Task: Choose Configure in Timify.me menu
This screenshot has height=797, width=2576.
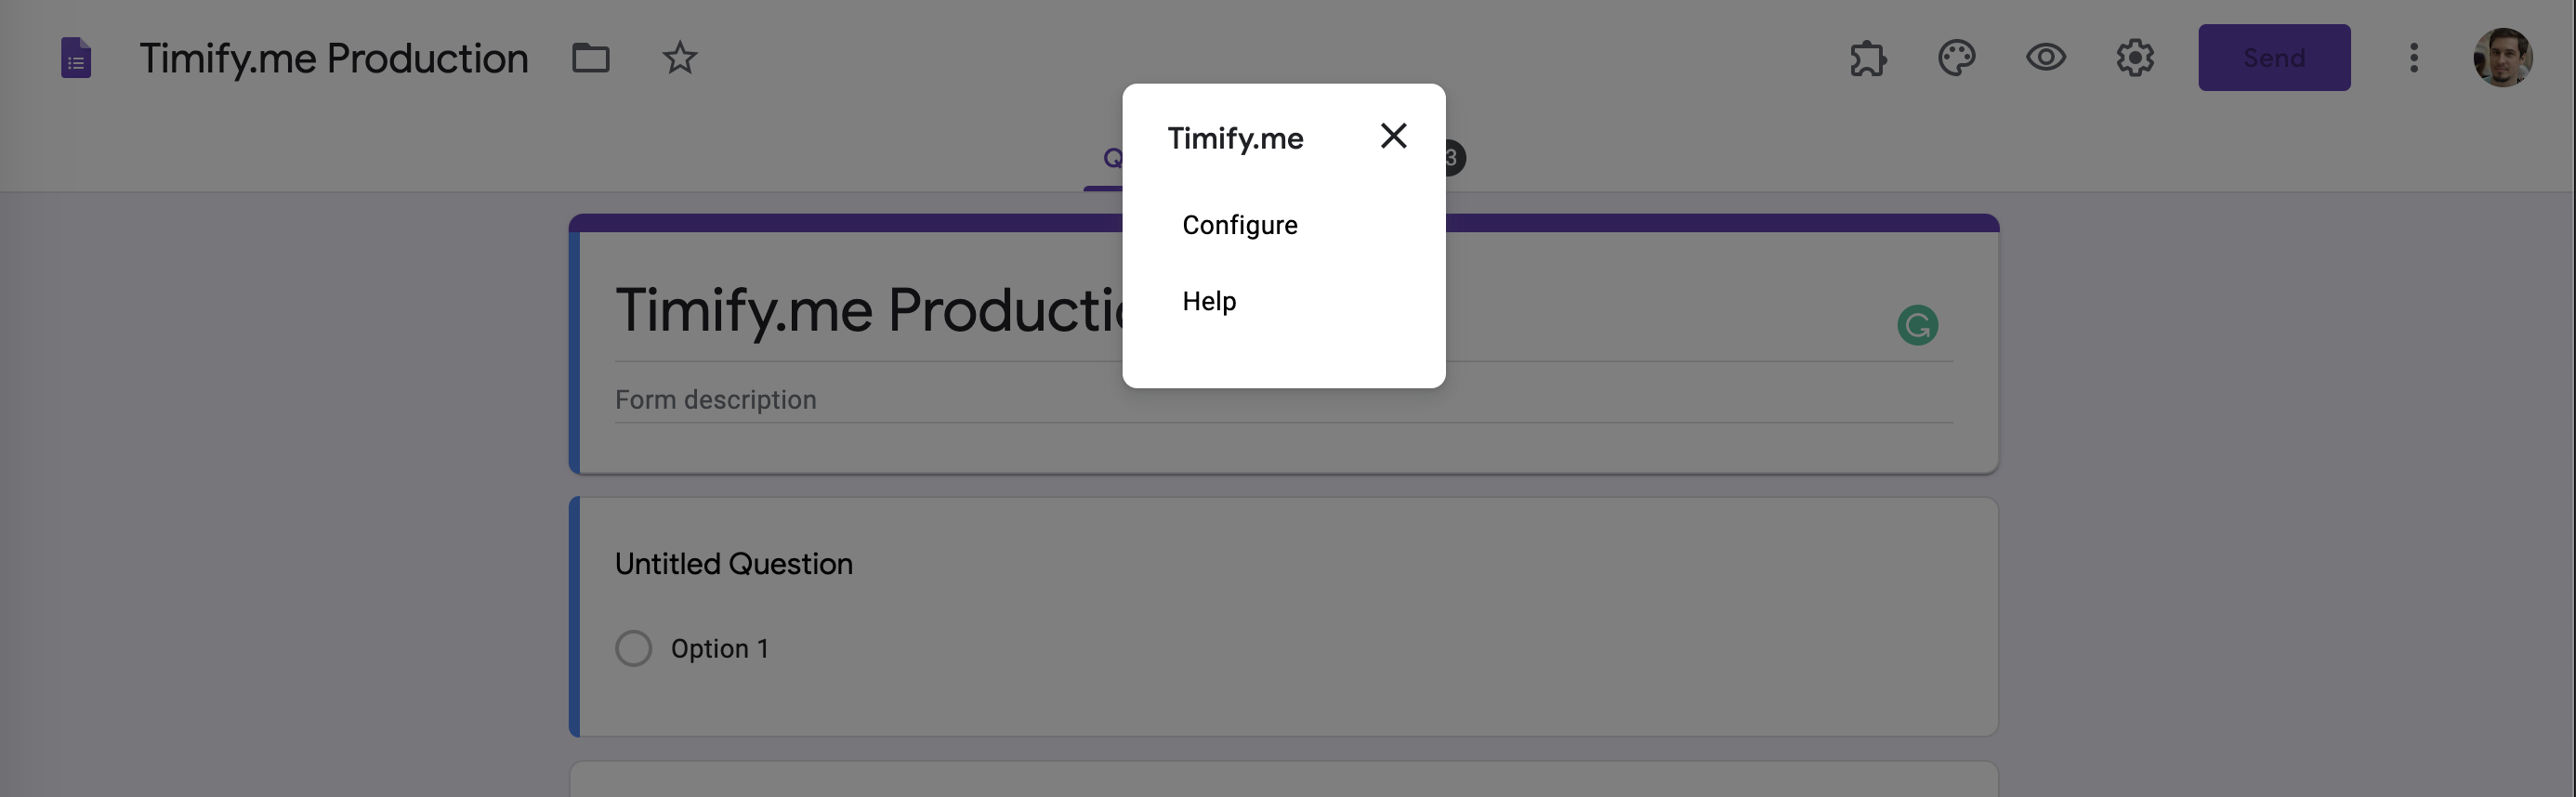Action: pyautogui.click(x=1239, y=225)
